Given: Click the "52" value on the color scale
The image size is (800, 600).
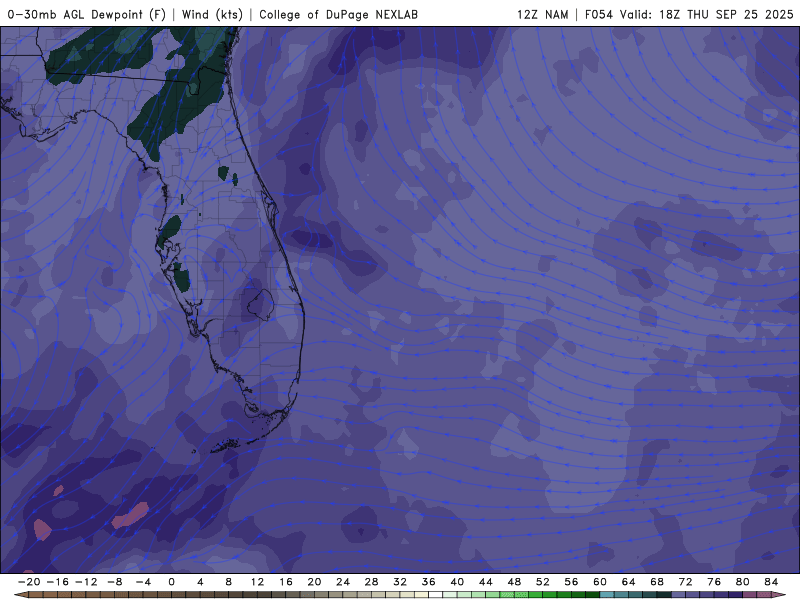Looking at the screenshot, I should [543, 582].
